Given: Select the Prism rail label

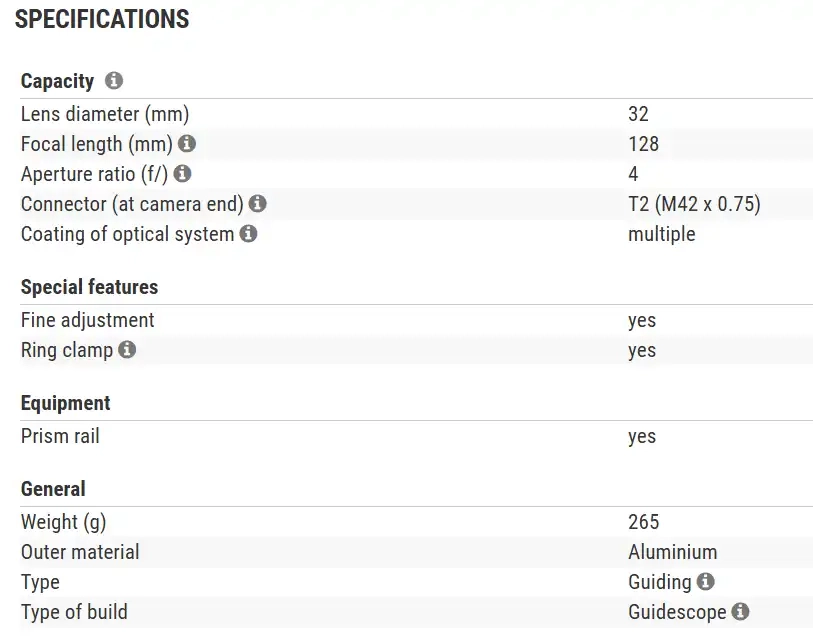Looking at the screenshot, I should pyautogui.click(x=60, y=436).
